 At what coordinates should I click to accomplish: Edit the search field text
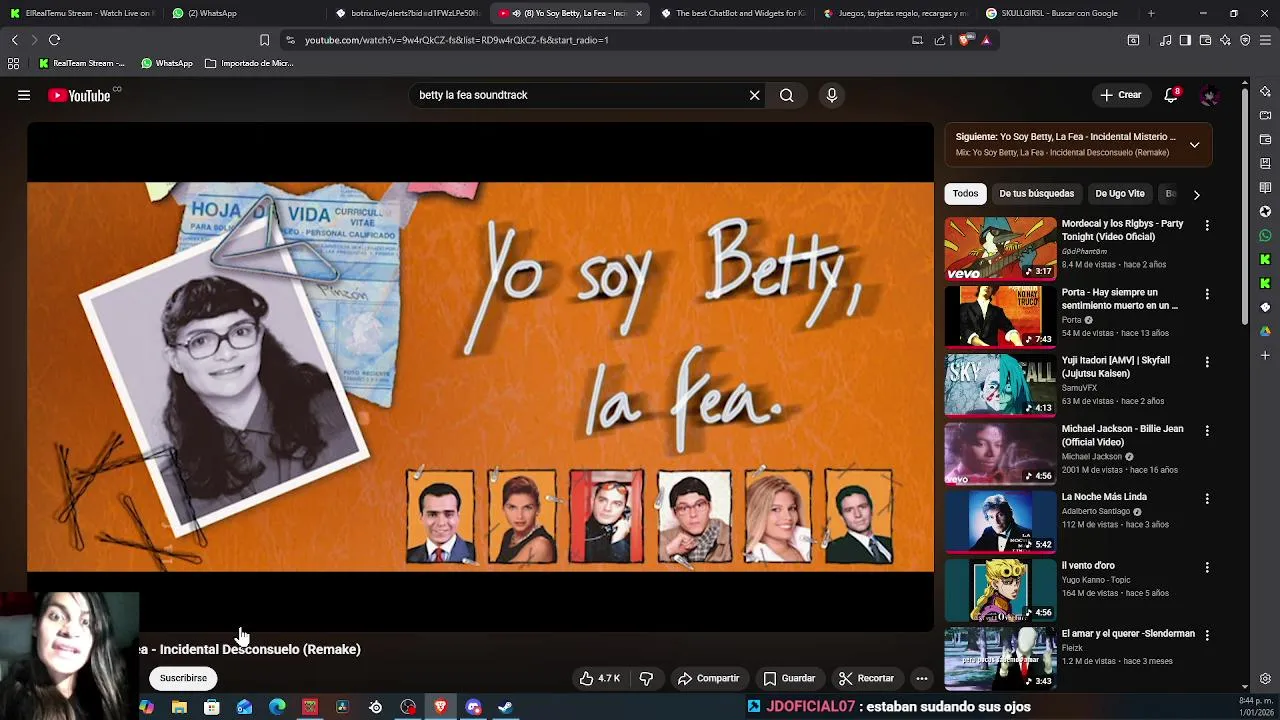pos(580,95)
